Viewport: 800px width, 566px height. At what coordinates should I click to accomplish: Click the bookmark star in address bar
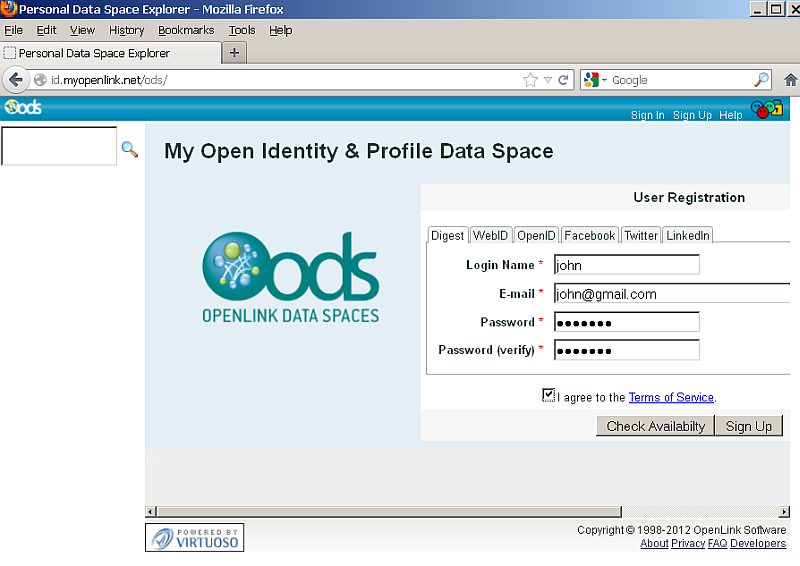point(530,80)
